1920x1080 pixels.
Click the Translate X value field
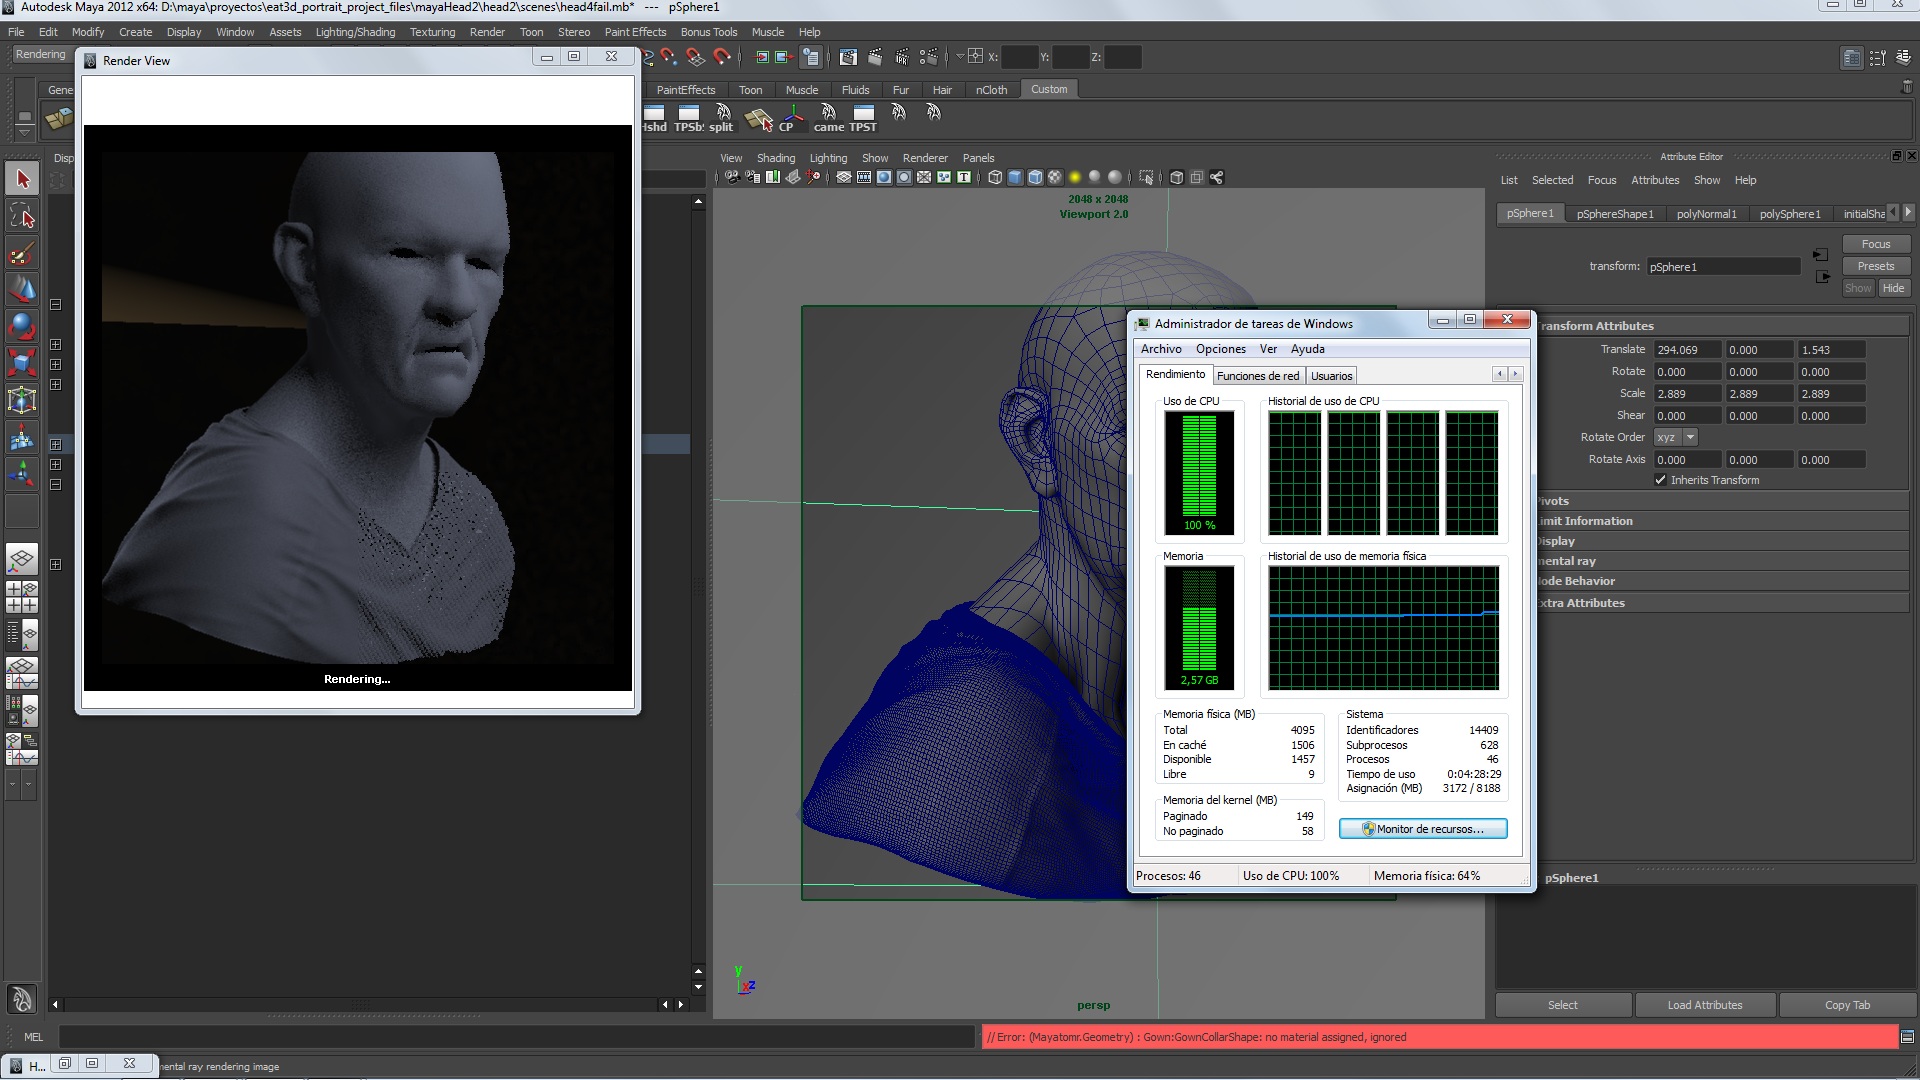[1687, 350]
